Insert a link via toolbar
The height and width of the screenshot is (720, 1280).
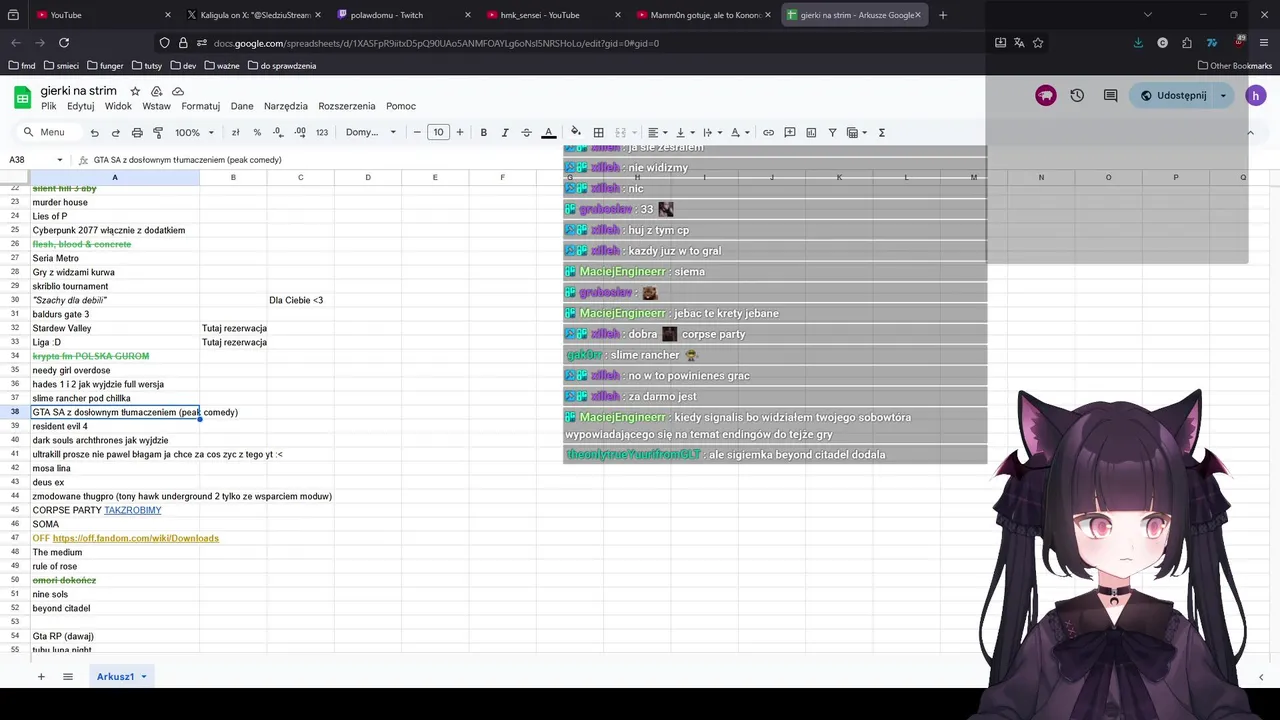tap(768, 132)
